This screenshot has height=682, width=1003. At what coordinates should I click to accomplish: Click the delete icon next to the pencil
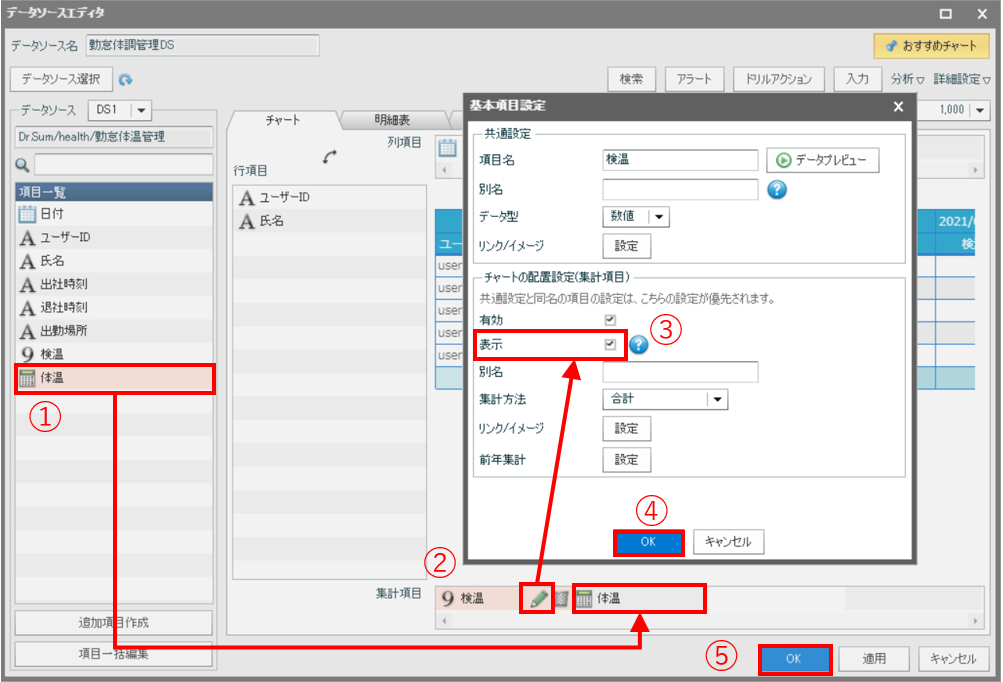point(561,598)
